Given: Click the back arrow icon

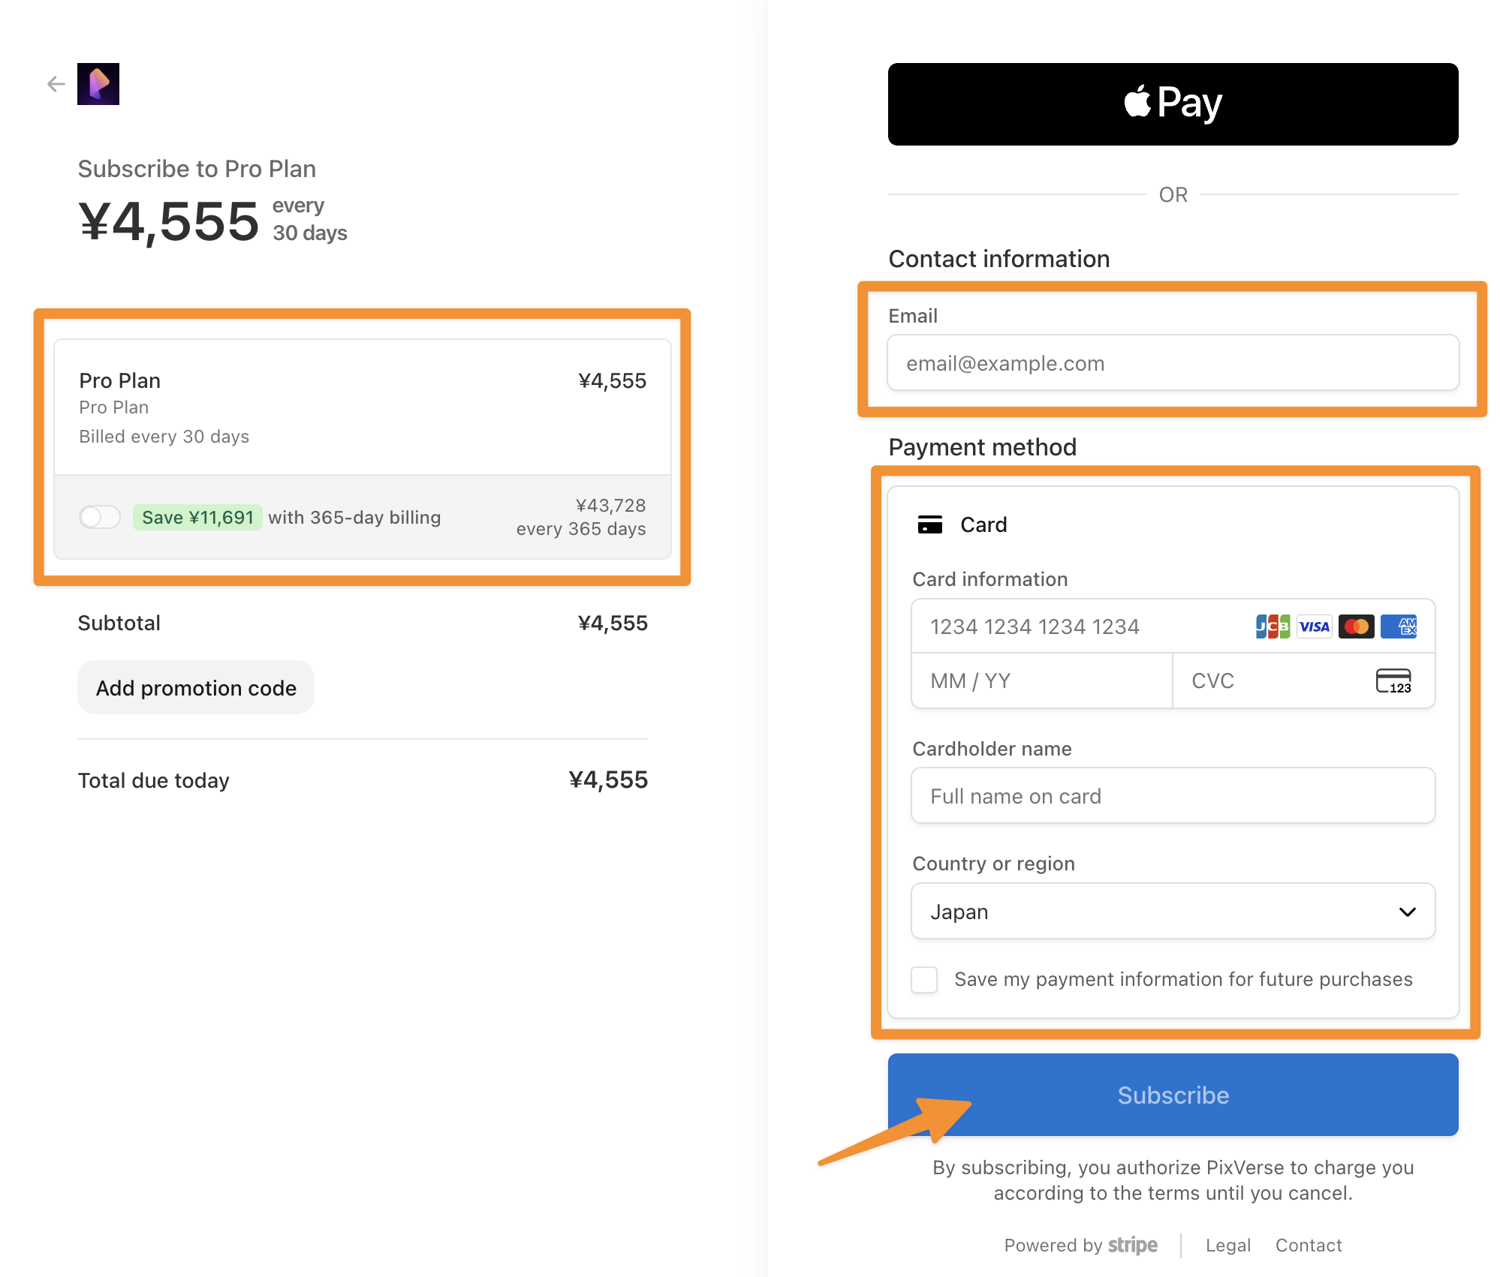Looking at the screenshot, I should click(x=56, y=85).
